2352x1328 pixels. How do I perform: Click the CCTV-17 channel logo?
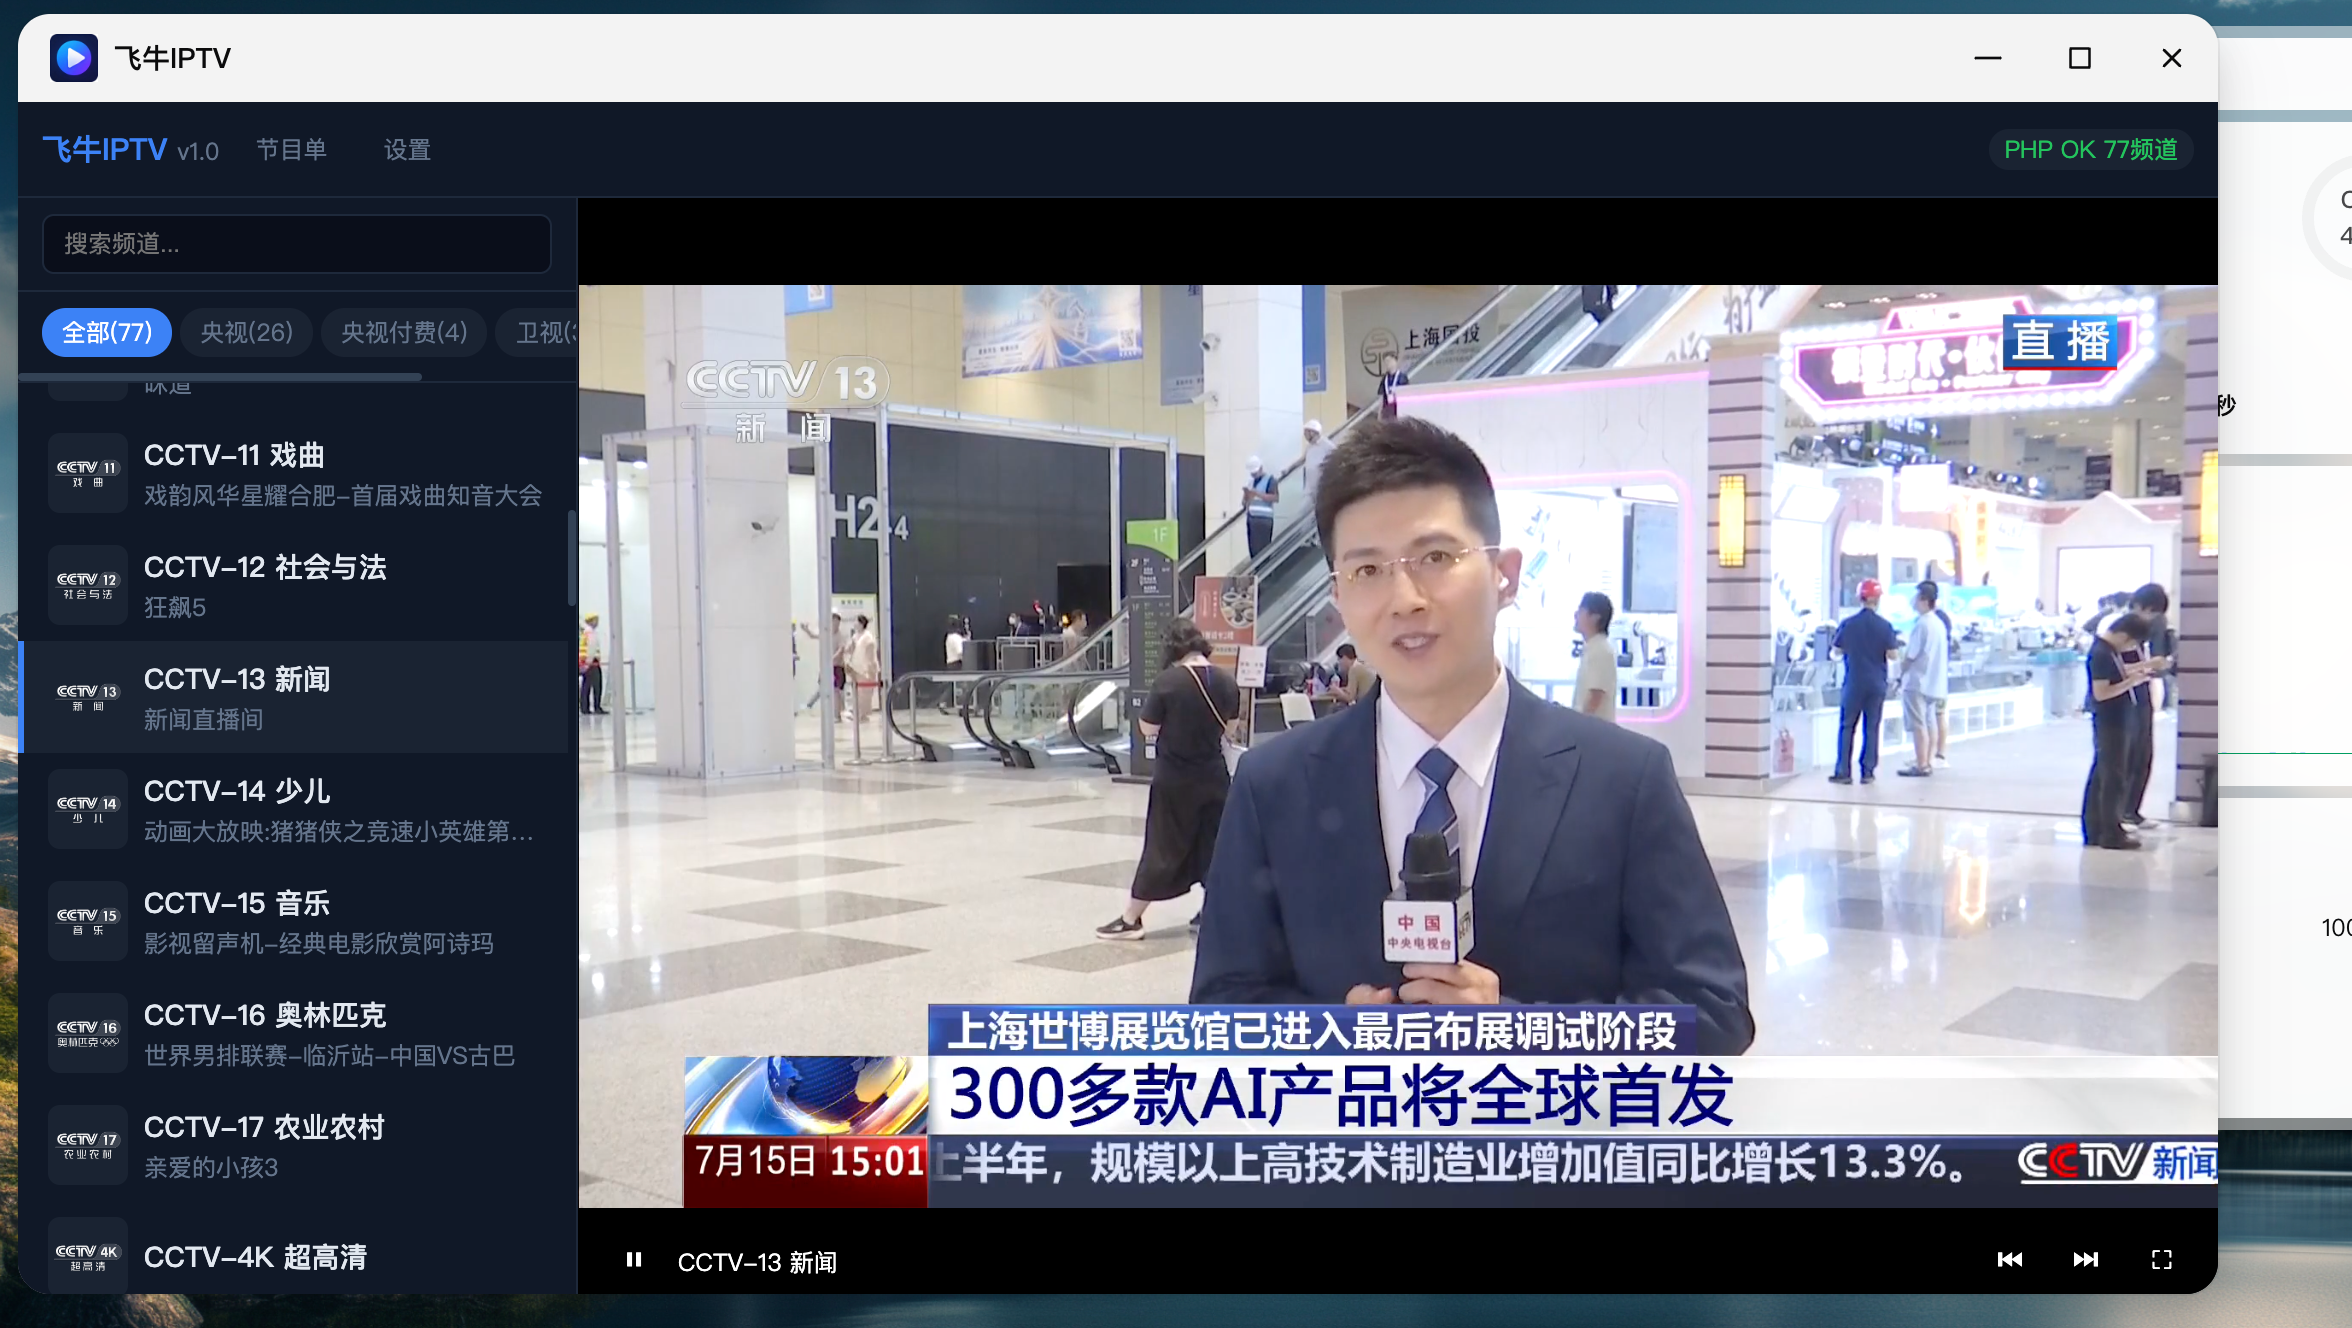88,1145
